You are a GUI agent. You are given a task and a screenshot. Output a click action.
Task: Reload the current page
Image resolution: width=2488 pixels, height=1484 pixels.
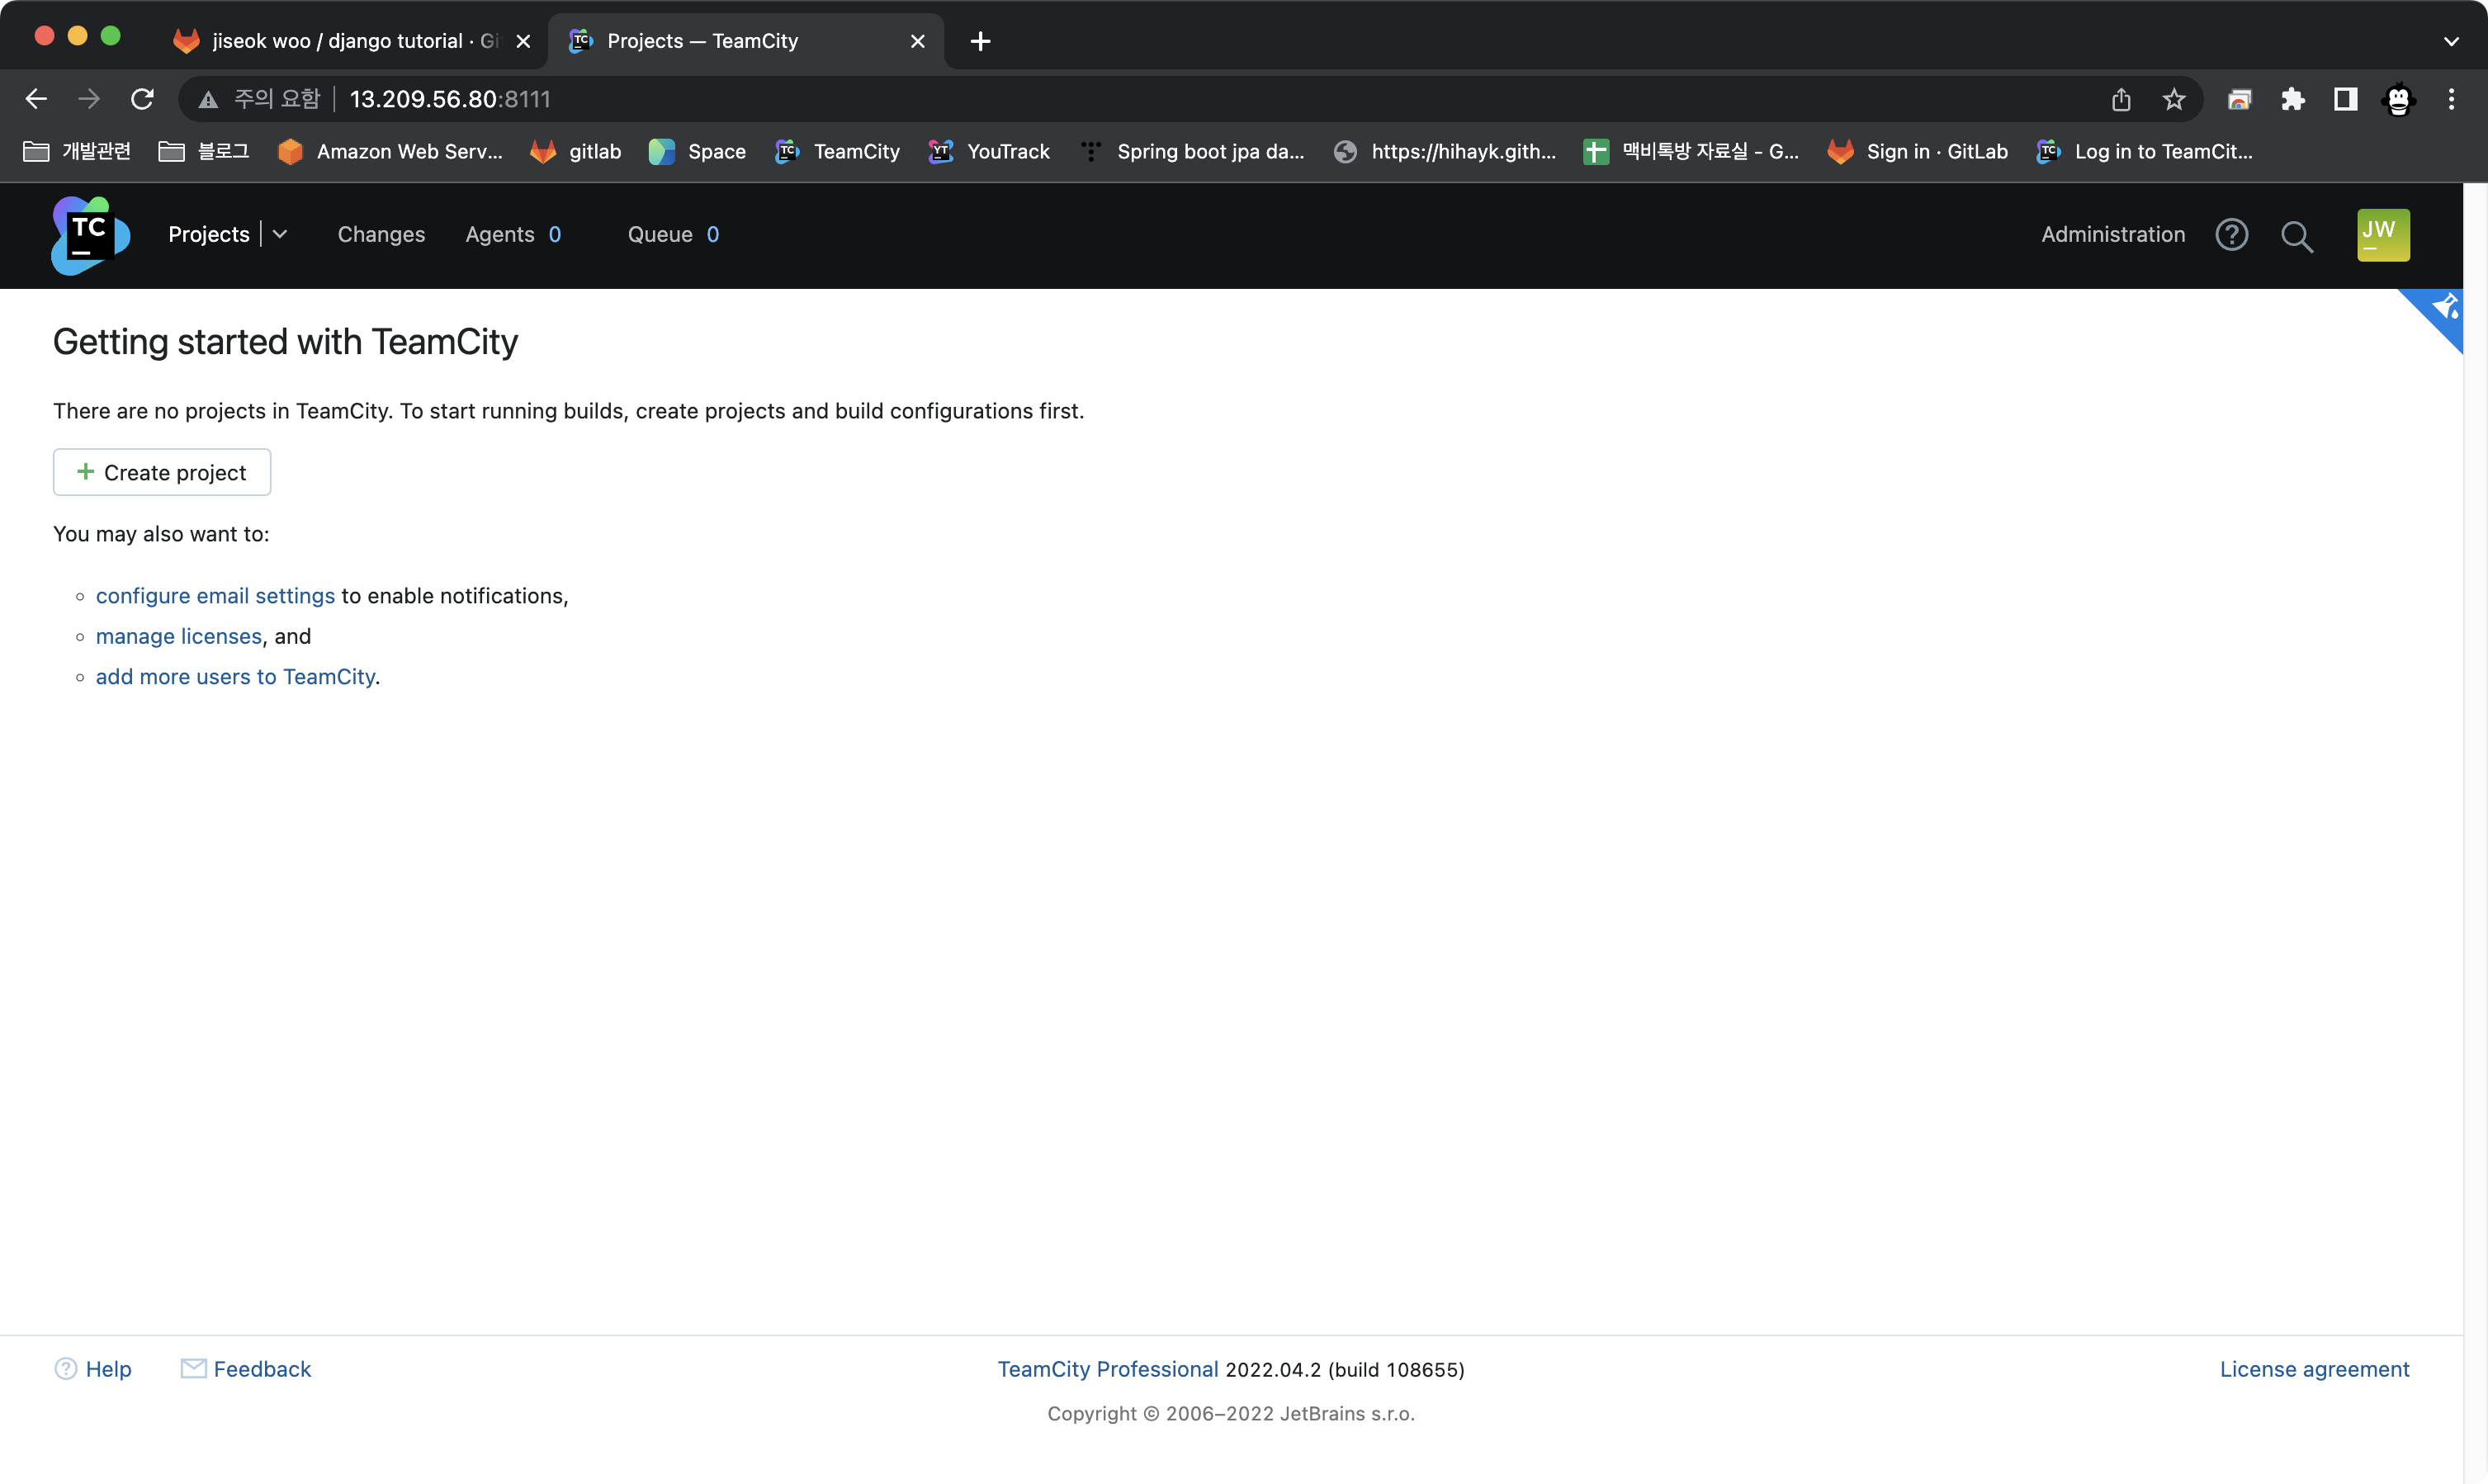142,99
